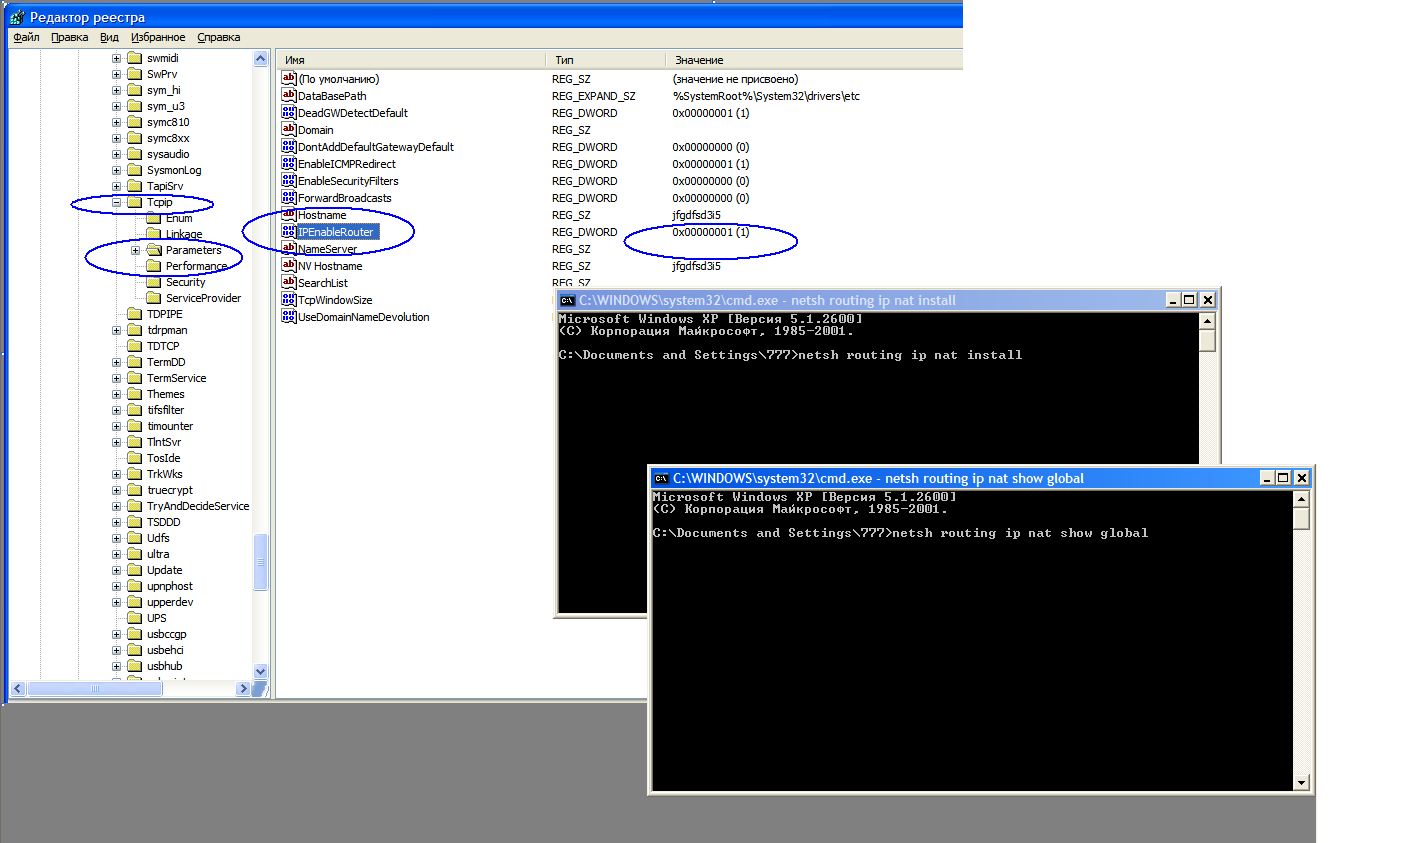Collapse the Tcpip tree node
This screenshot has height=843, width=1417.
[117, 202]
